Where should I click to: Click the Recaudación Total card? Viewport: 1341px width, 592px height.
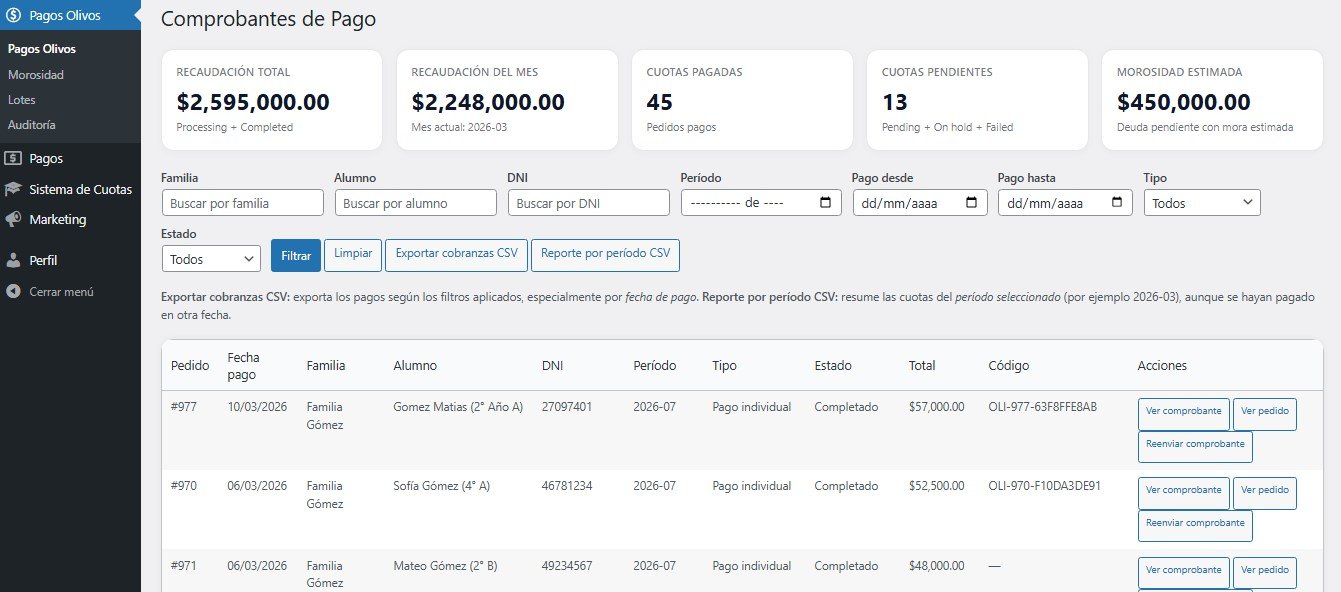[x=272, y=100]
